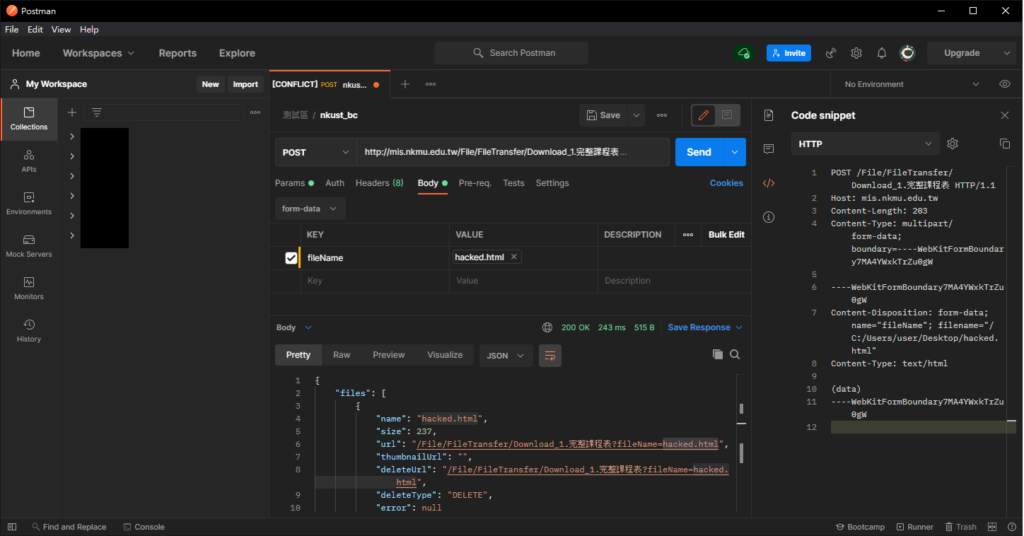The image size is (1024, 536).
Task: Open the Edit menu
Action: (35, 29)
